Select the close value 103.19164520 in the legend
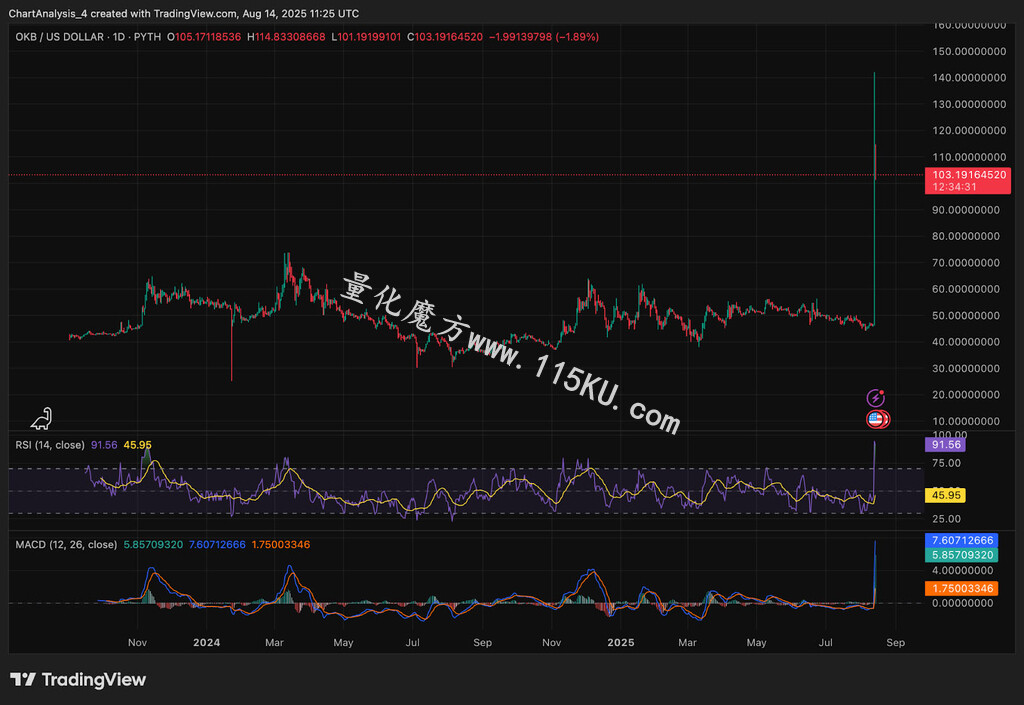The width and height of the screenshot is (1024, 705). [x=449, y=37]
